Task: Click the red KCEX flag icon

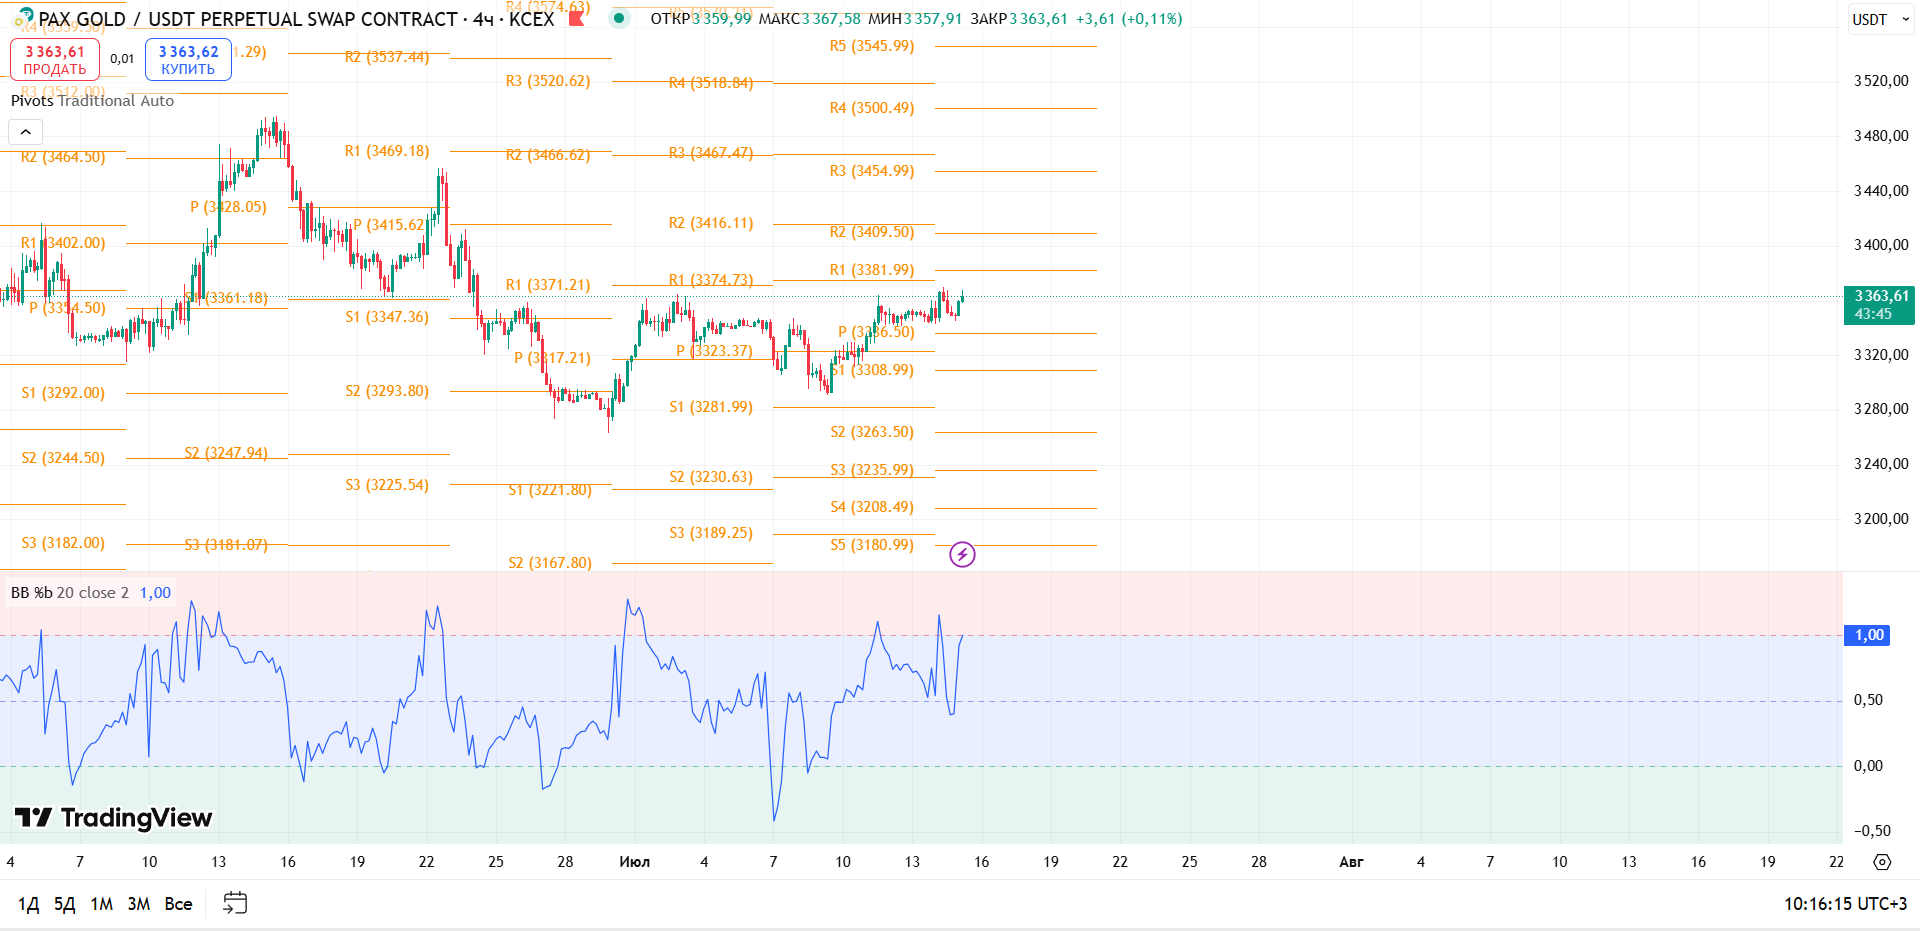Action: click(576, 18)
